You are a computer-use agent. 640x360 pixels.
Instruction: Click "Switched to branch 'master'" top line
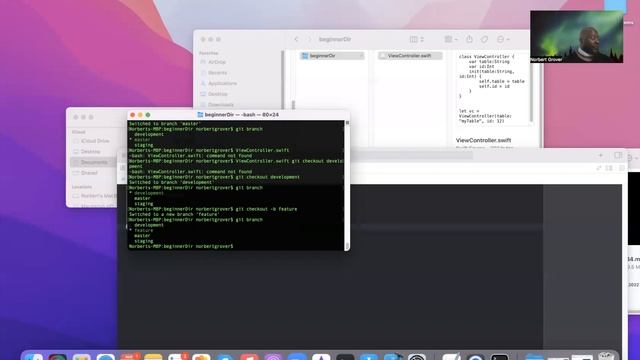pos(165,124)
